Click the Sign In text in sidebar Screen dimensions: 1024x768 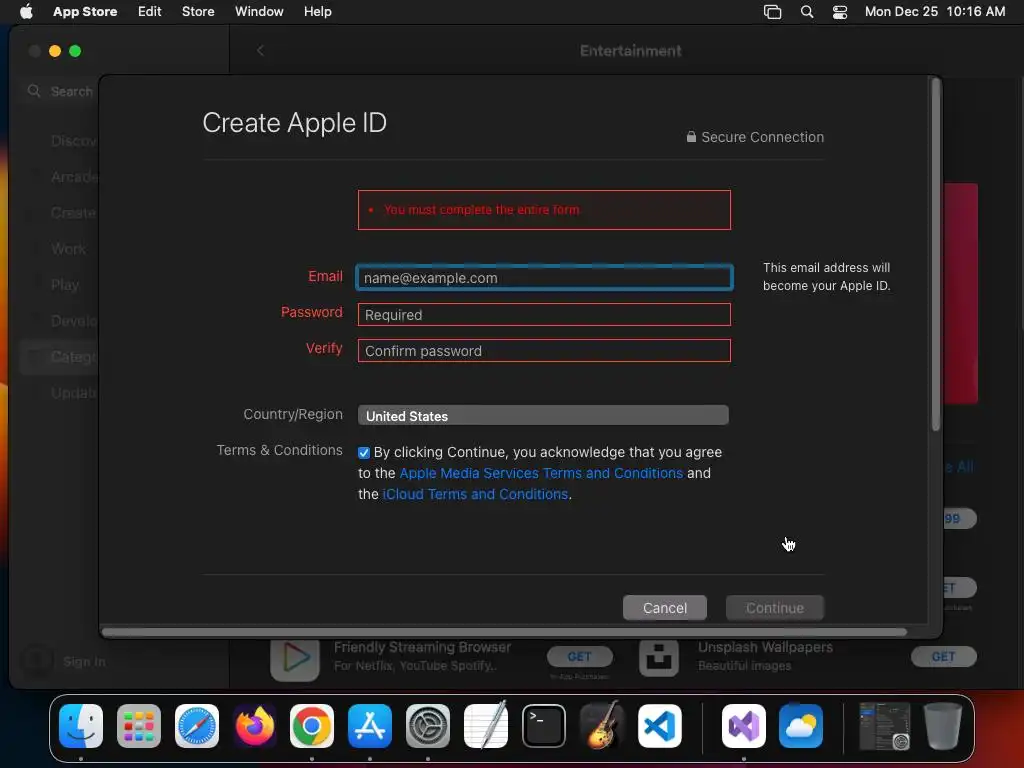[x=84, y=662]
